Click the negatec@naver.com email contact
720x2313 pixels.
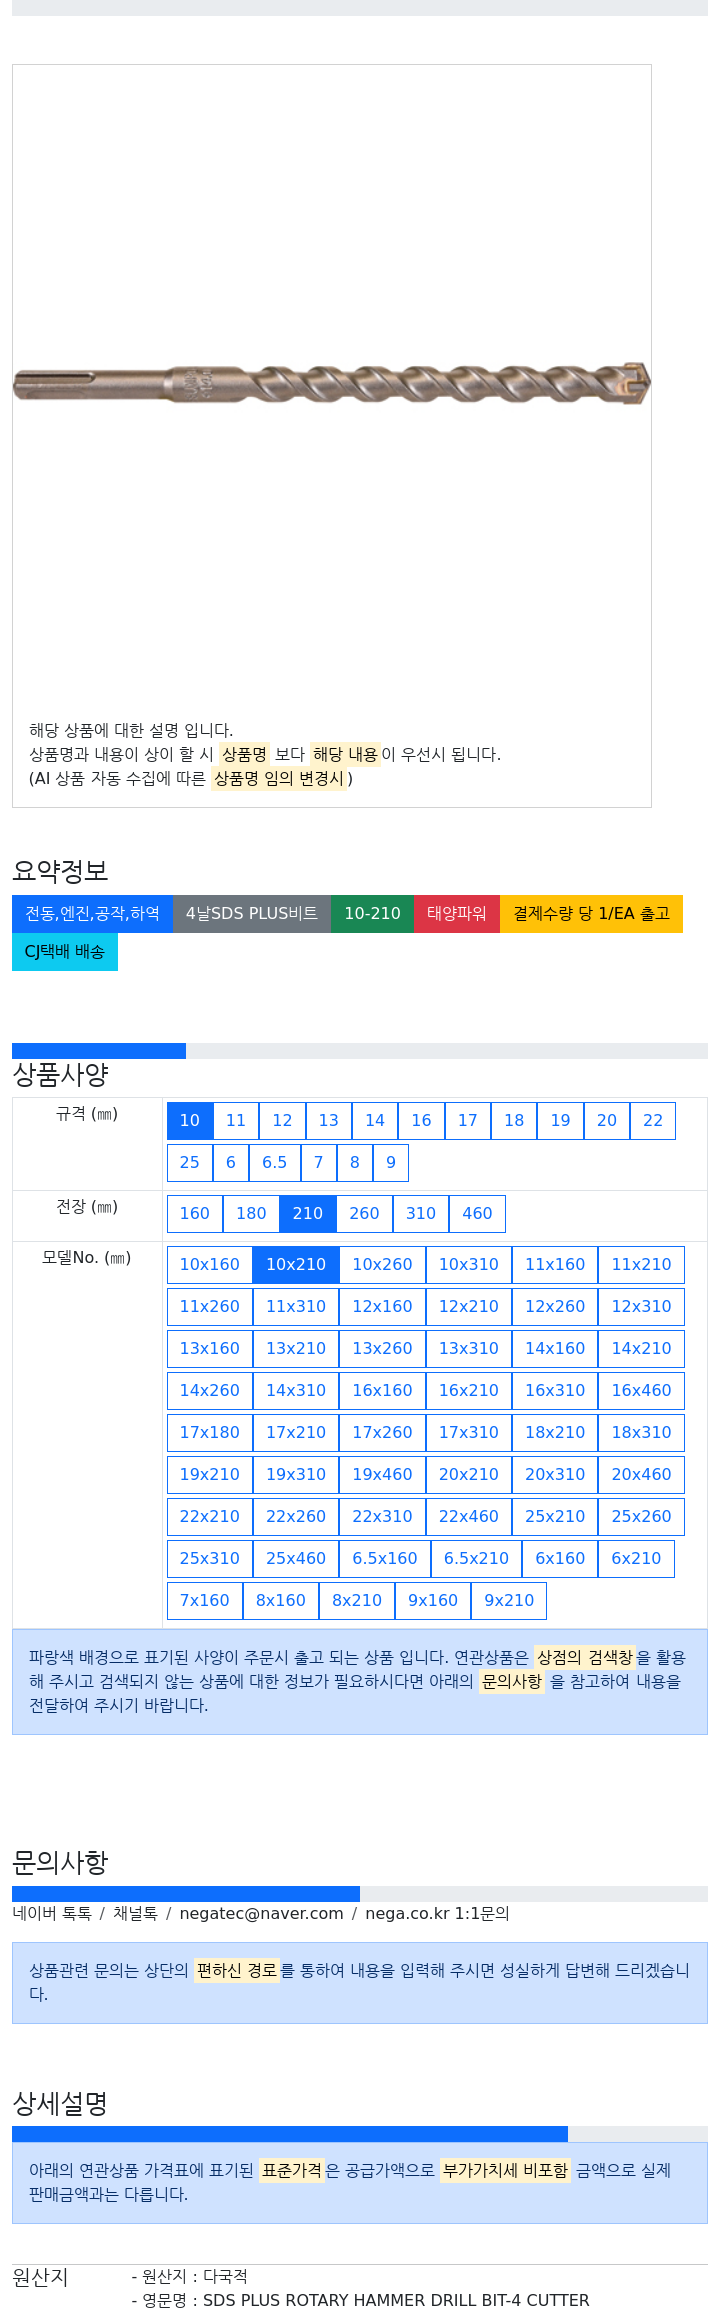[x=262, y=1913]
